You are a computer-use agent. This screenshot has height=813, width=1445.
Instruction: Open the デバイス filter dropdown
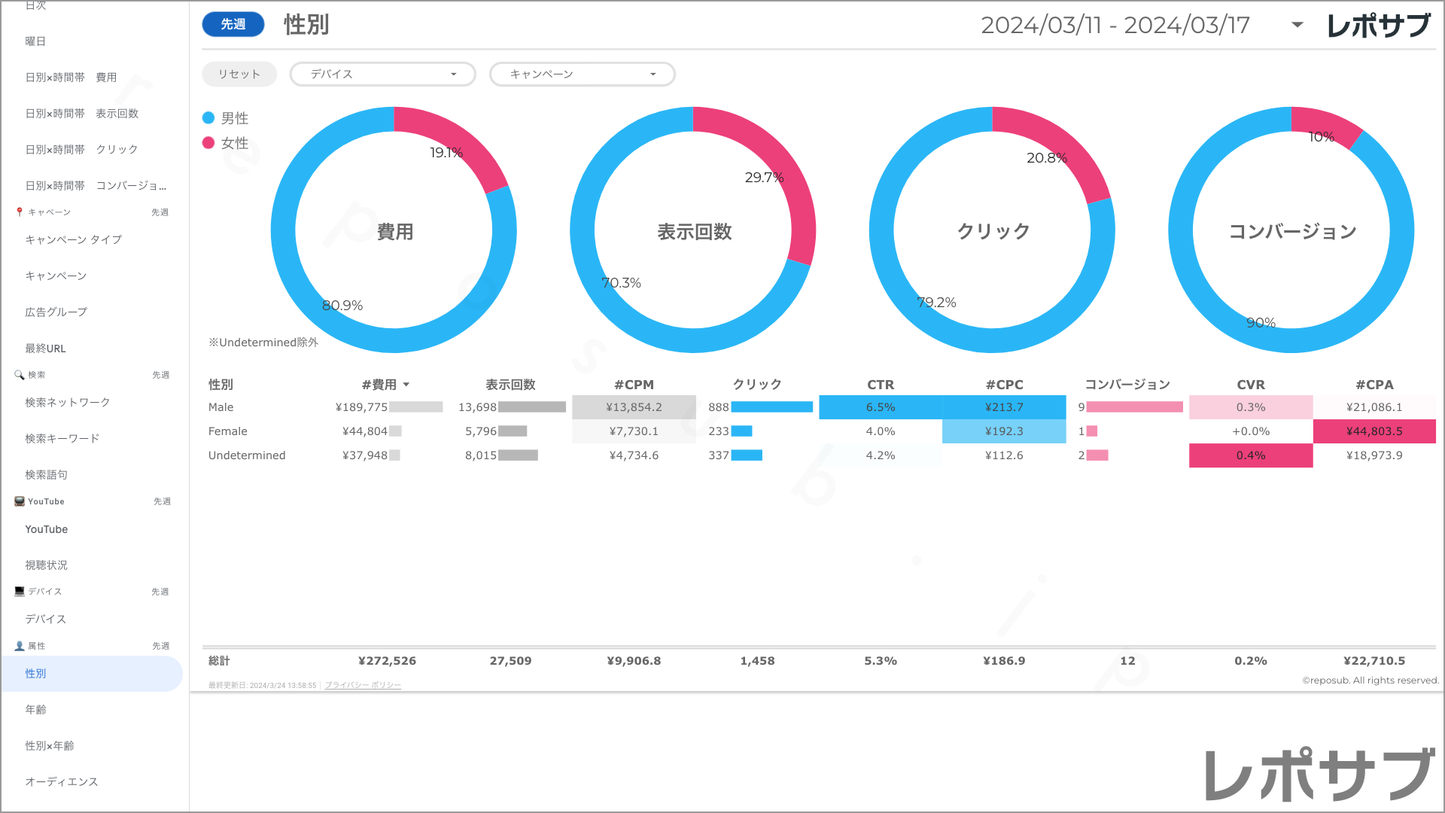tap(382, 74)
